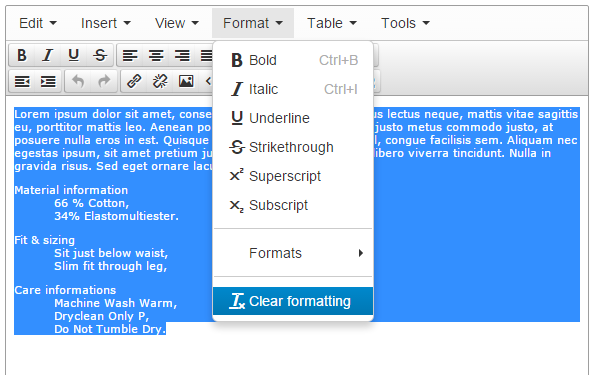Viewport: 599px width, 375px height.
Task: Remove link using unlink icon
Action: [160, 81]
